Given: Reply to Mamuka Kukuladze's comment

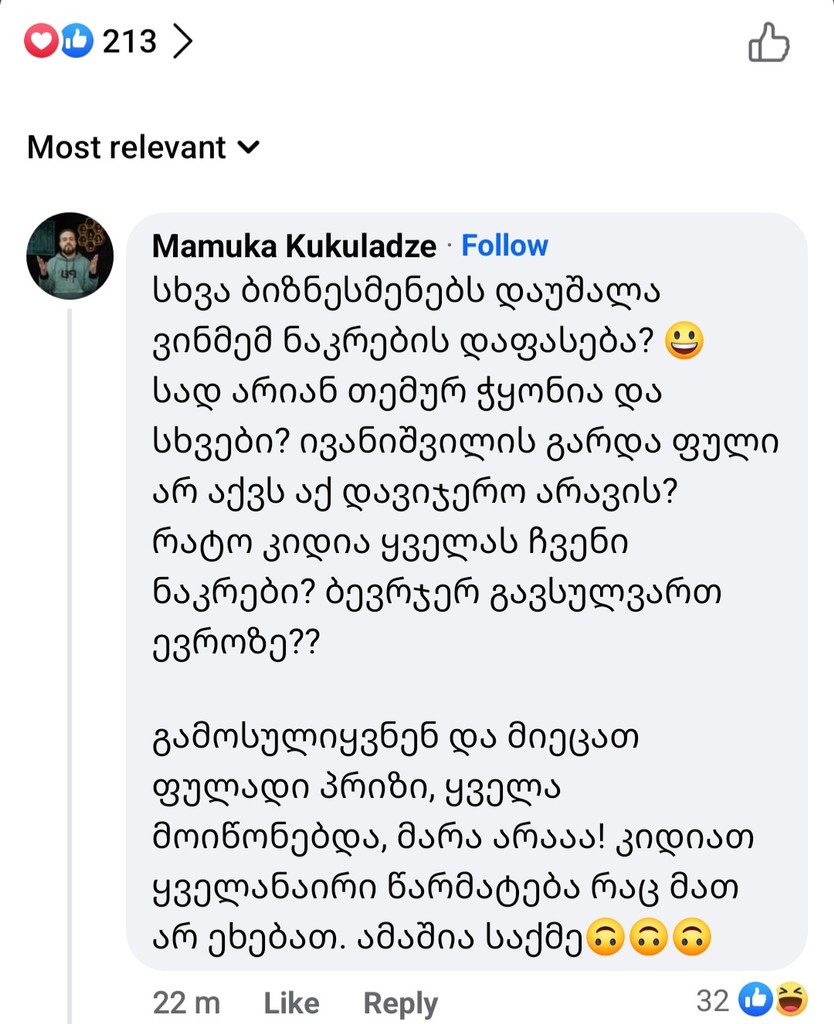Looking at the screenshot, I should tap(400, 1002).
